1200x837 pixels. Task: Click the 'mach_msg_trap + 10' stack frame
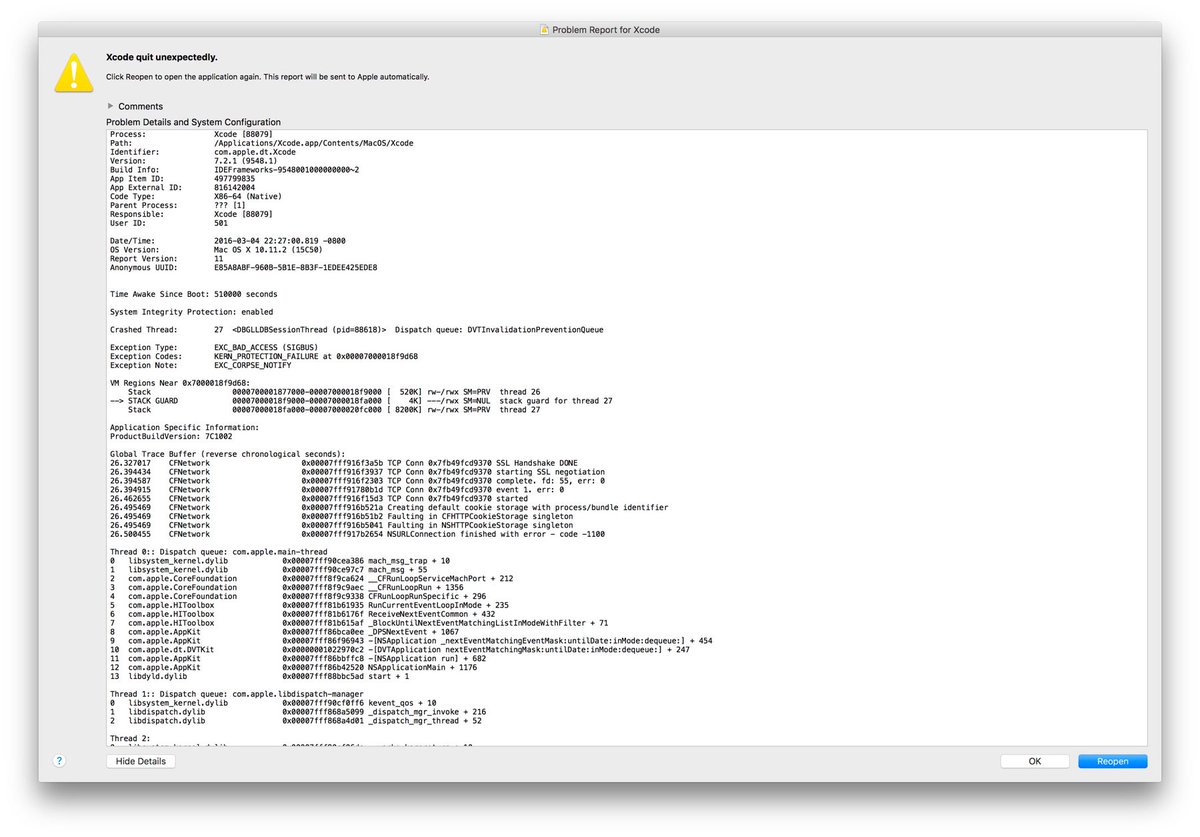pyautogui.click(x=280, y=561)
